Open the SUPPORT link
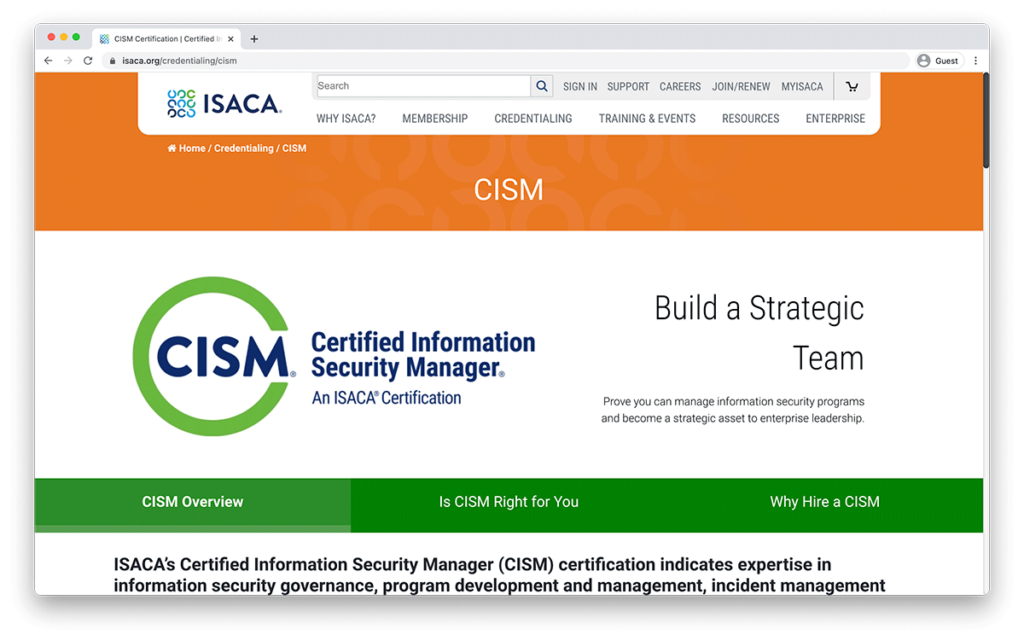Image resolution: width=1024 pixels, height=641 pixels. pyautogui.click(x=628, y=86)
